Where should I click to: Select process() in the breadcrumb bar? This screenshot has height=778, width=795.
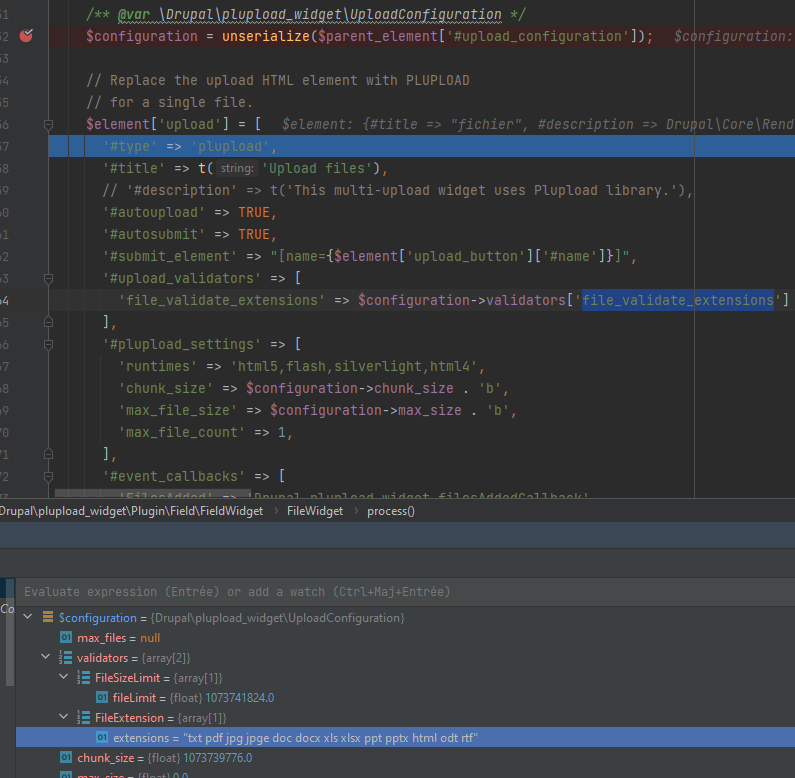tap(390, 511)
